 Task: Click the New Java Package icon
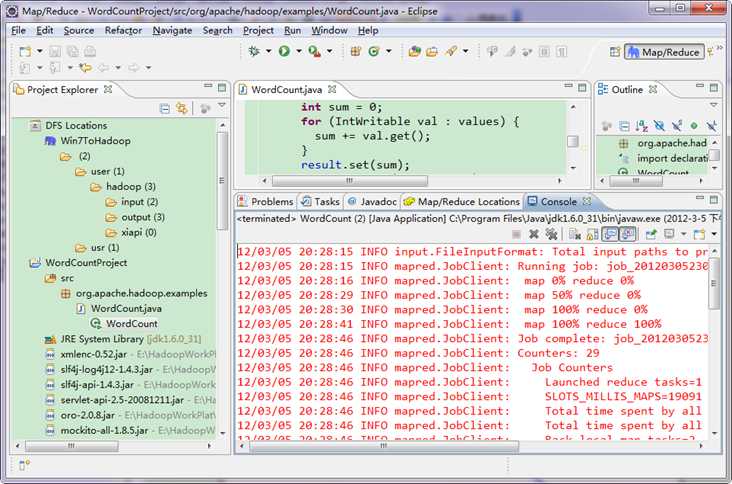pyautogui.click(x=356, y=51)
